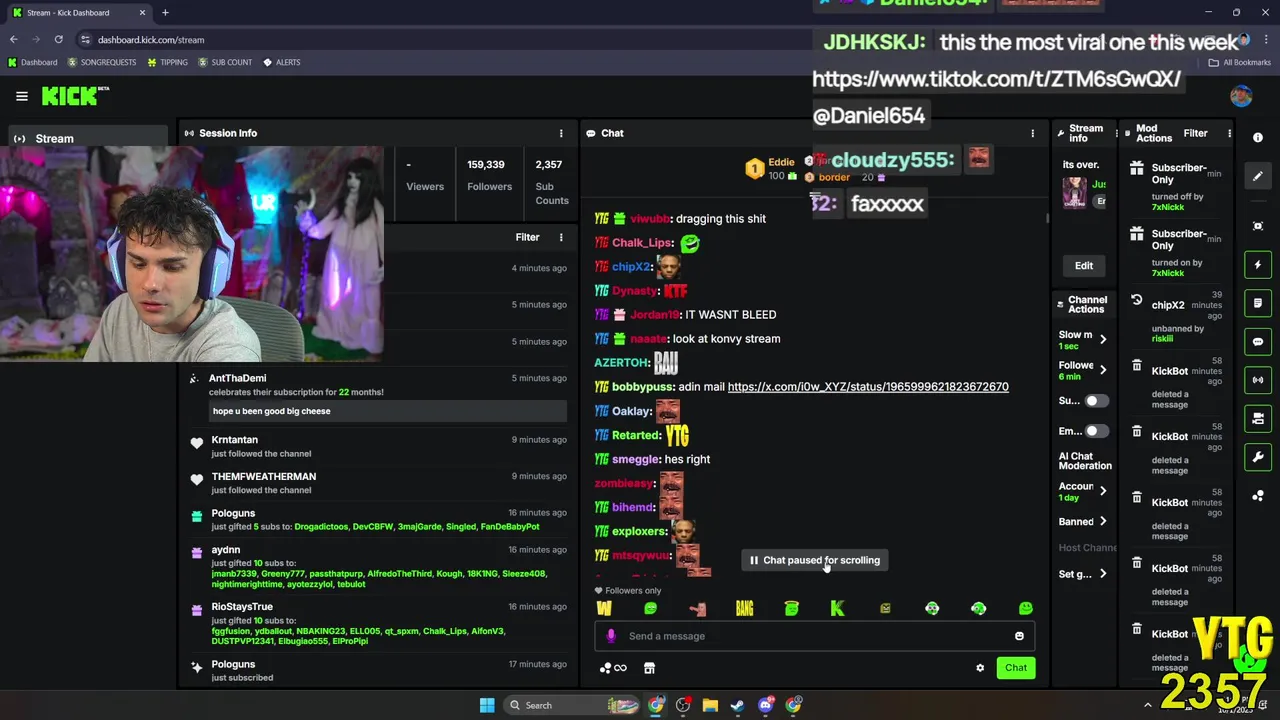
Task: Click the document note sidebar icon
Action: [x=1258, y=303]
